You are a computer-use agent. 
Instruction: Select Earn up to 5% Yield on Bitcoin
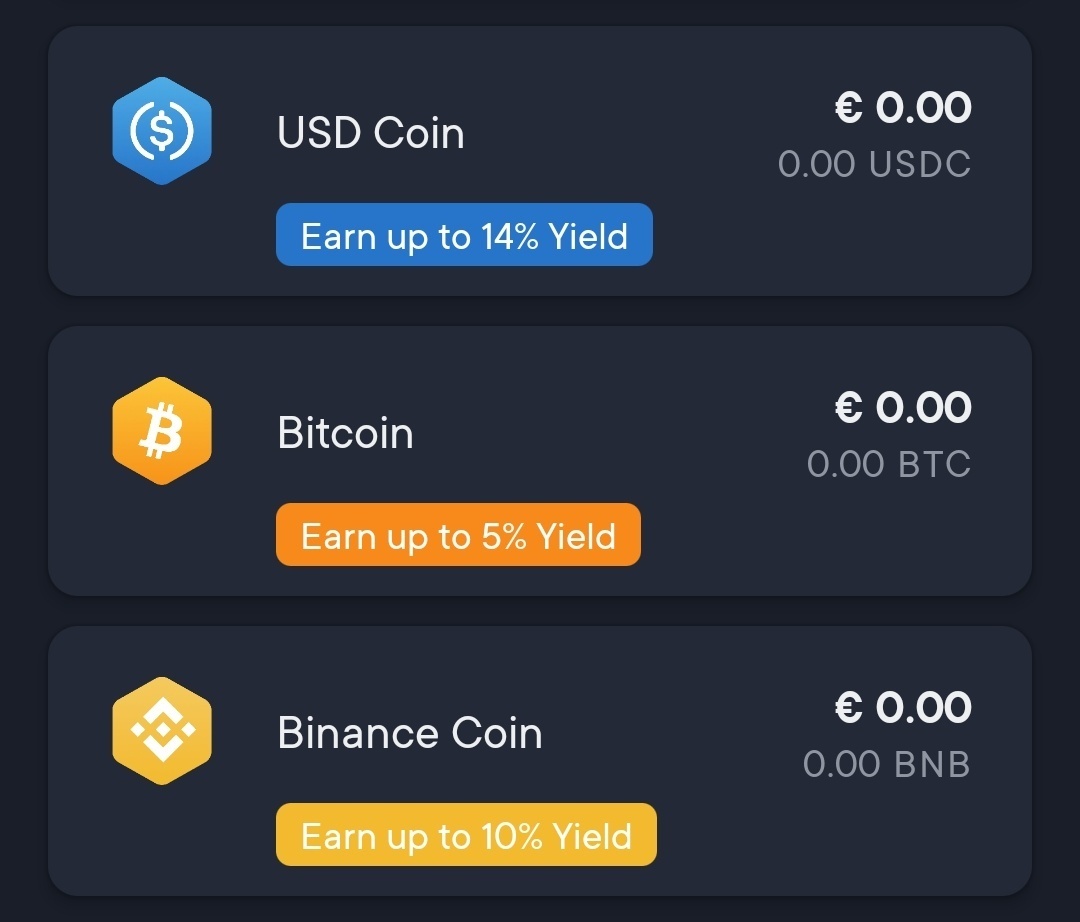pos(458,535)
